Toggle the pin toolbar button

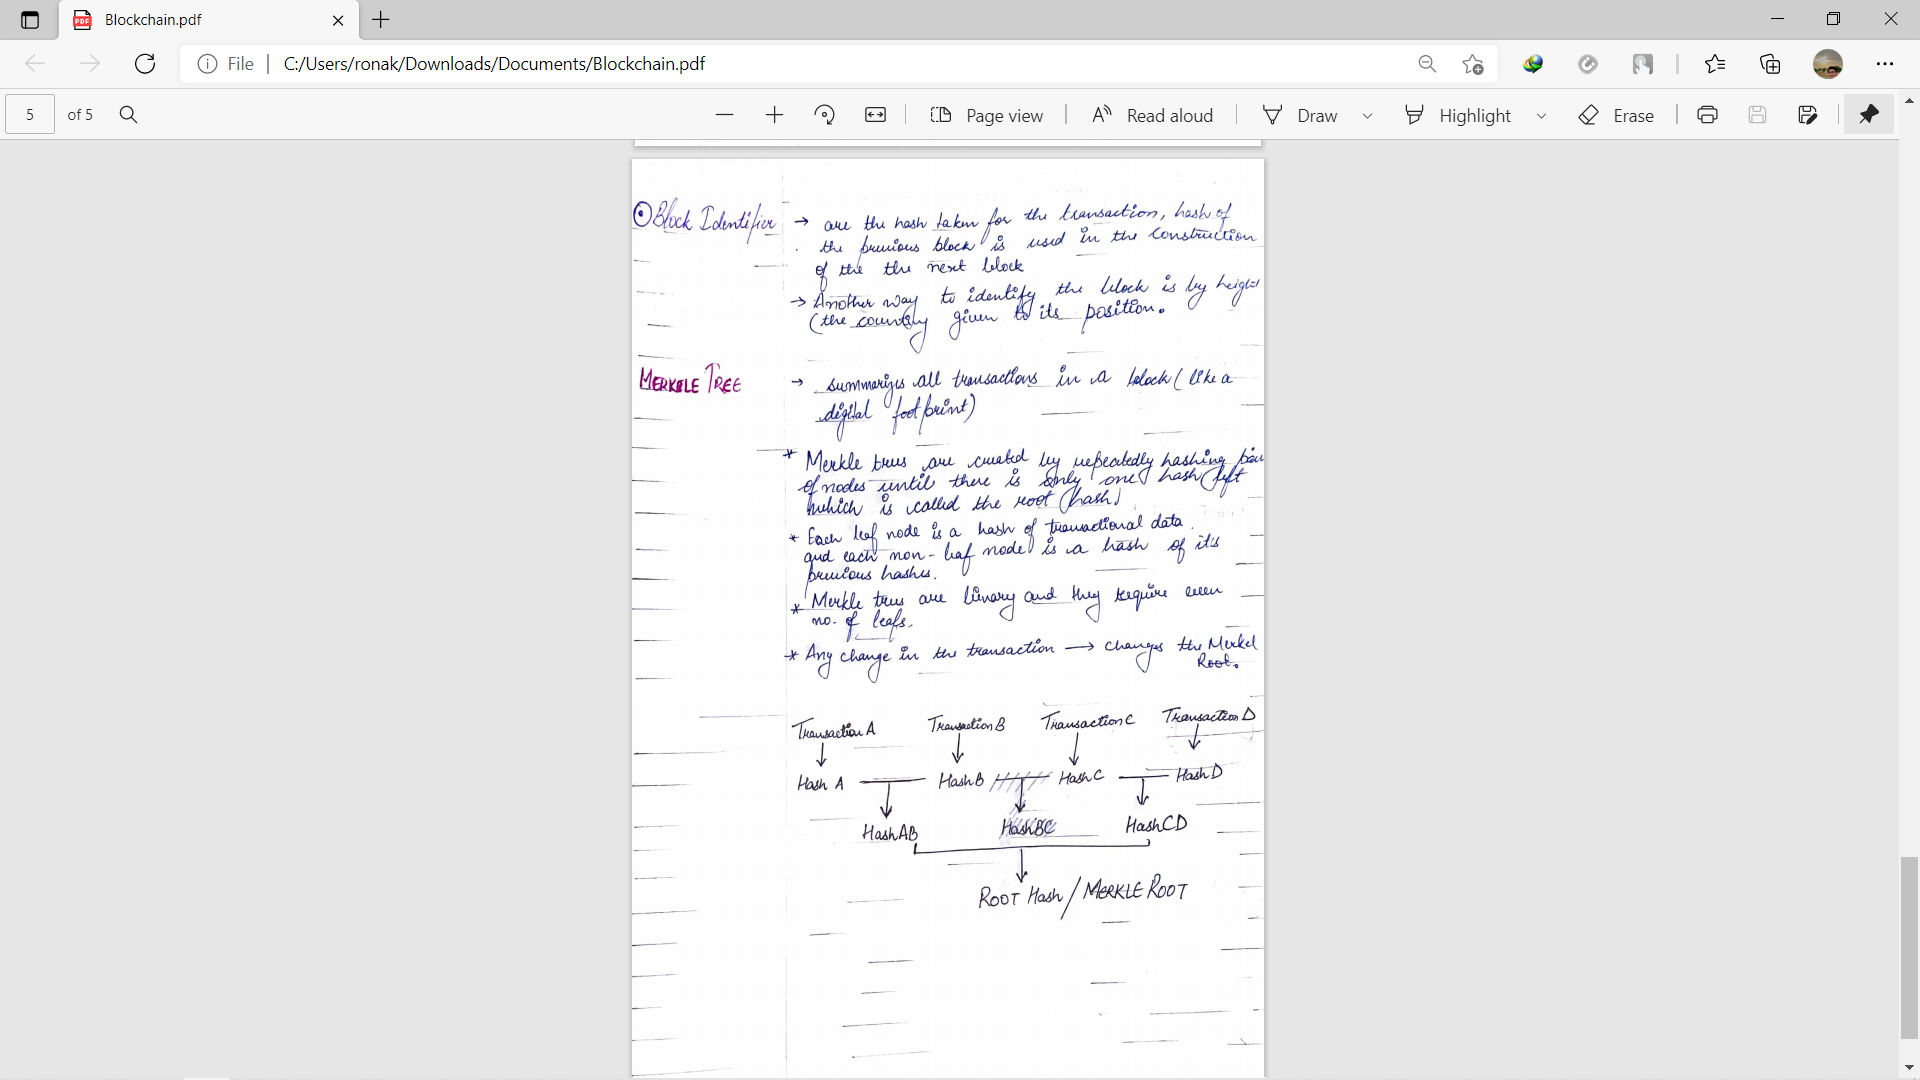coord(1868,115)
